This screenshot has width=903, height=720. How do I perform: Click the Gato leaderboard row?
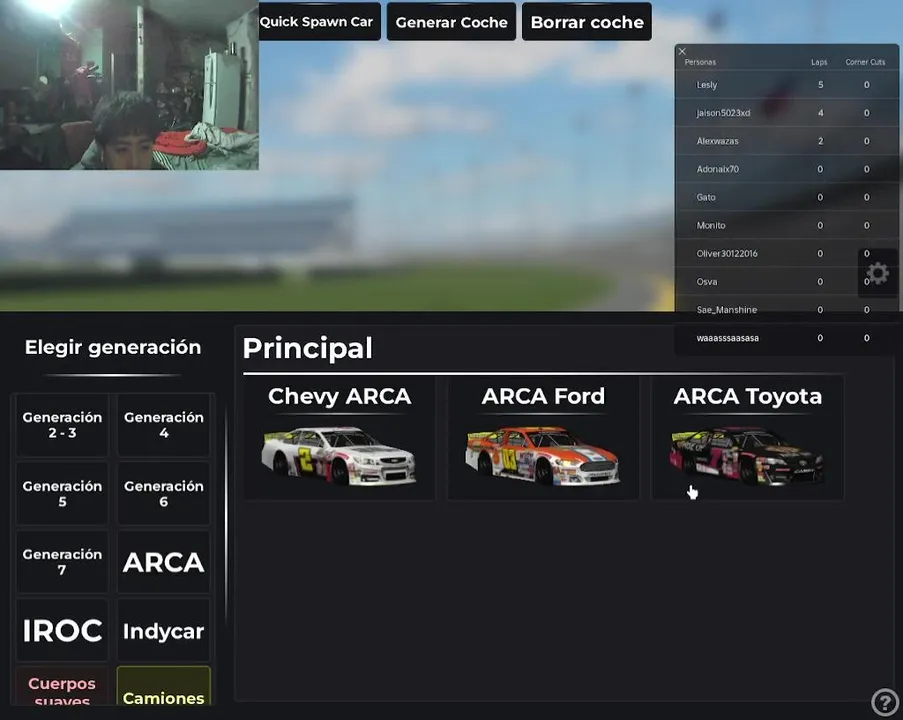[786, 197]
